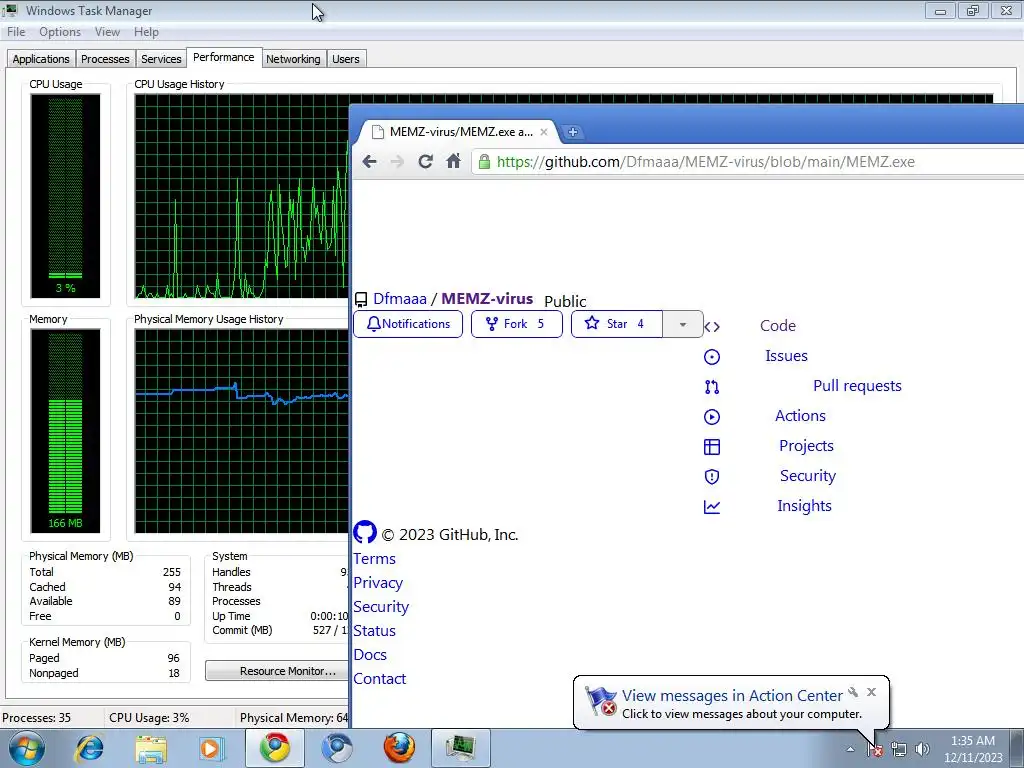The width and height of the screenshot is (1024, 768).
Task: Switch to the Processes tab
Action: tap(105, 59)
